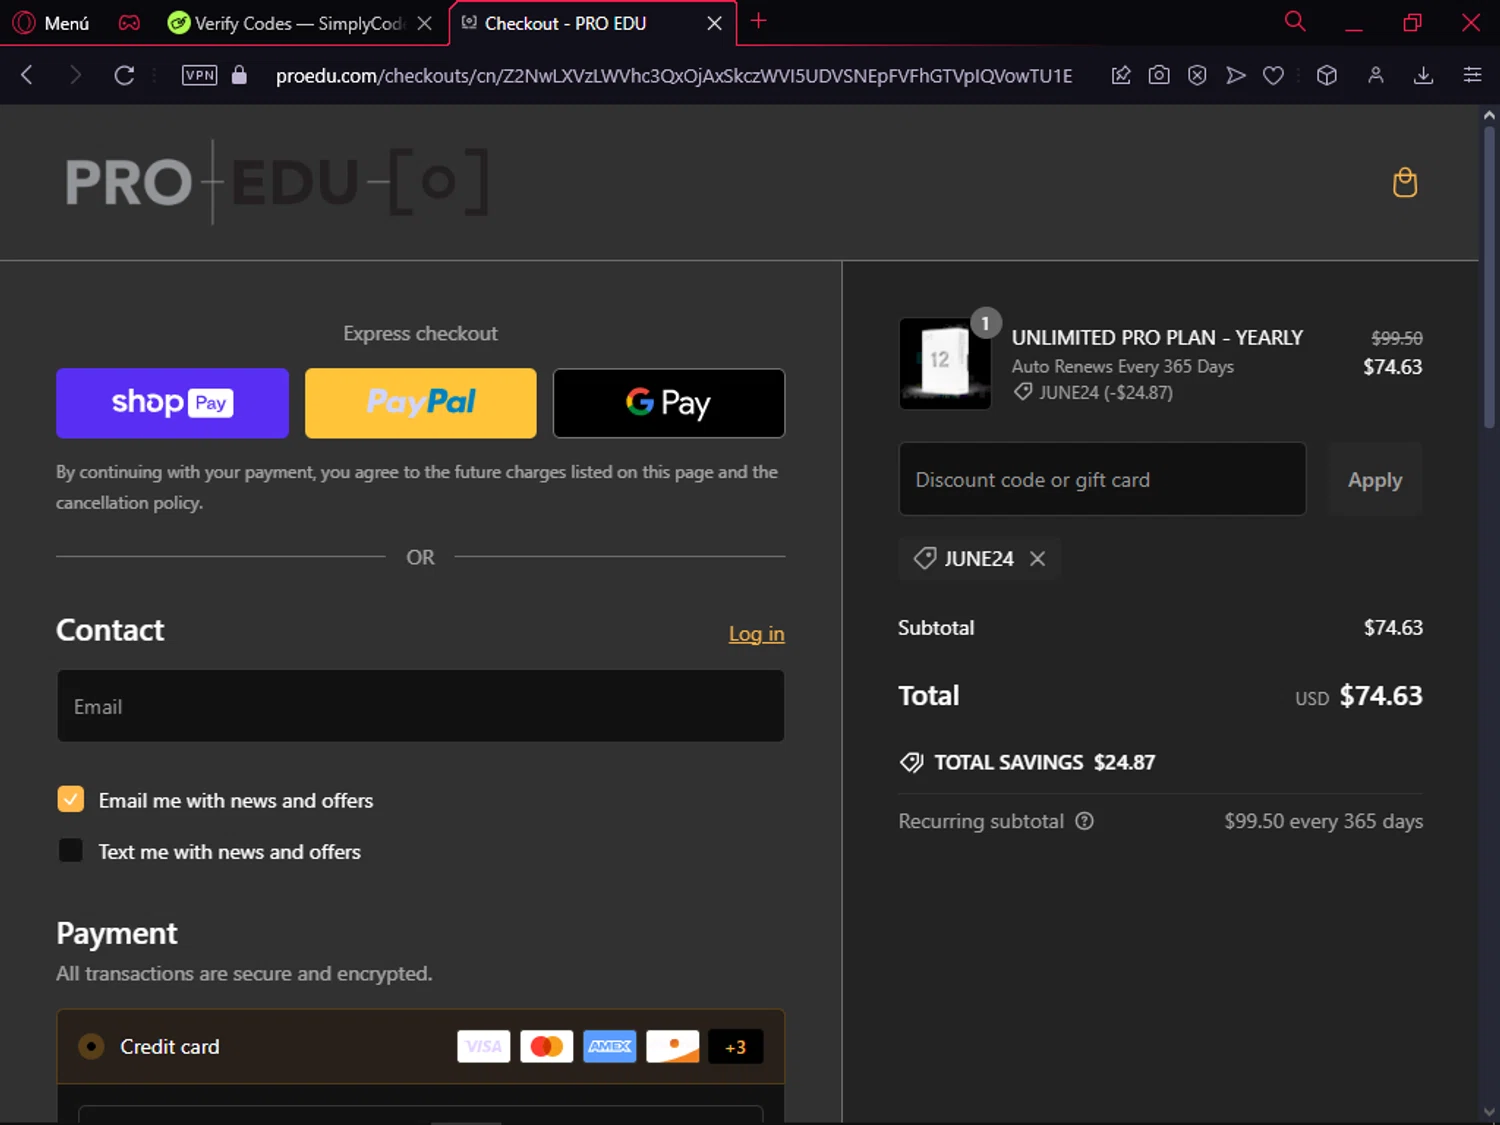Screen dimensions: 1500x1125
Task: Click the Recurring subtotal help icon
Action: [x=1084, y=821]
